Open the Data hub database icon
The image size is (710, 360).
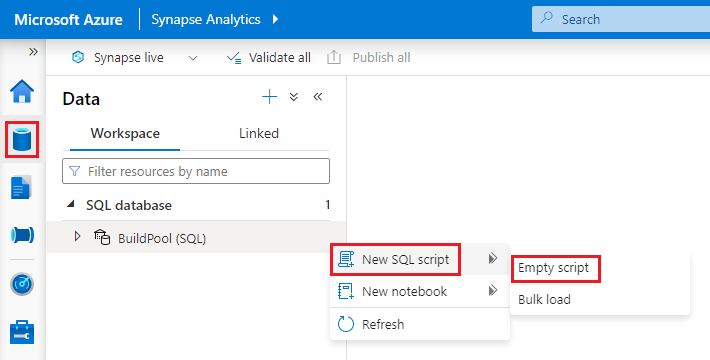(22, 139)
